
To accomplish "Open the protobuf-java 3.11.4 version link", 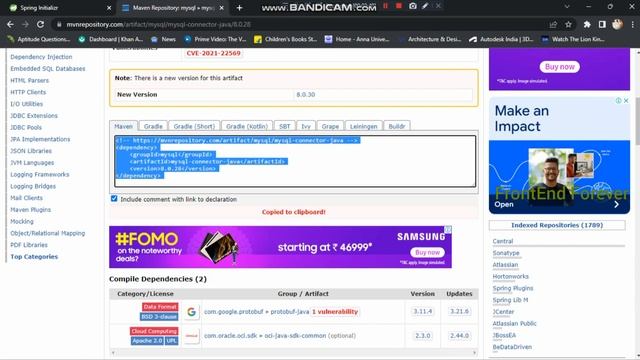I will click(422, 311).
